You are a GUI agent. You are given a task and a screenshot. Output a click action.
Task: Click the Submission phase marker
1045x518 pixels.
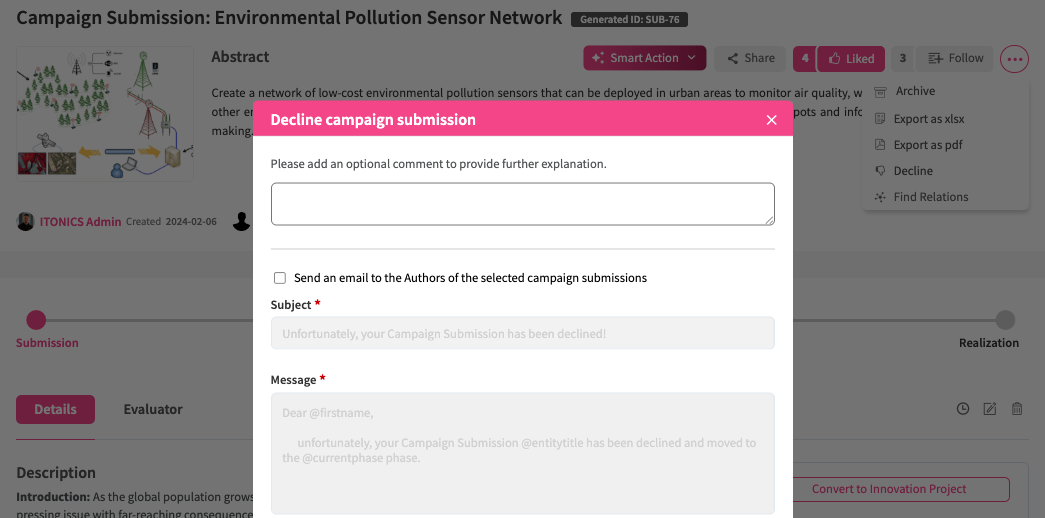36,320
